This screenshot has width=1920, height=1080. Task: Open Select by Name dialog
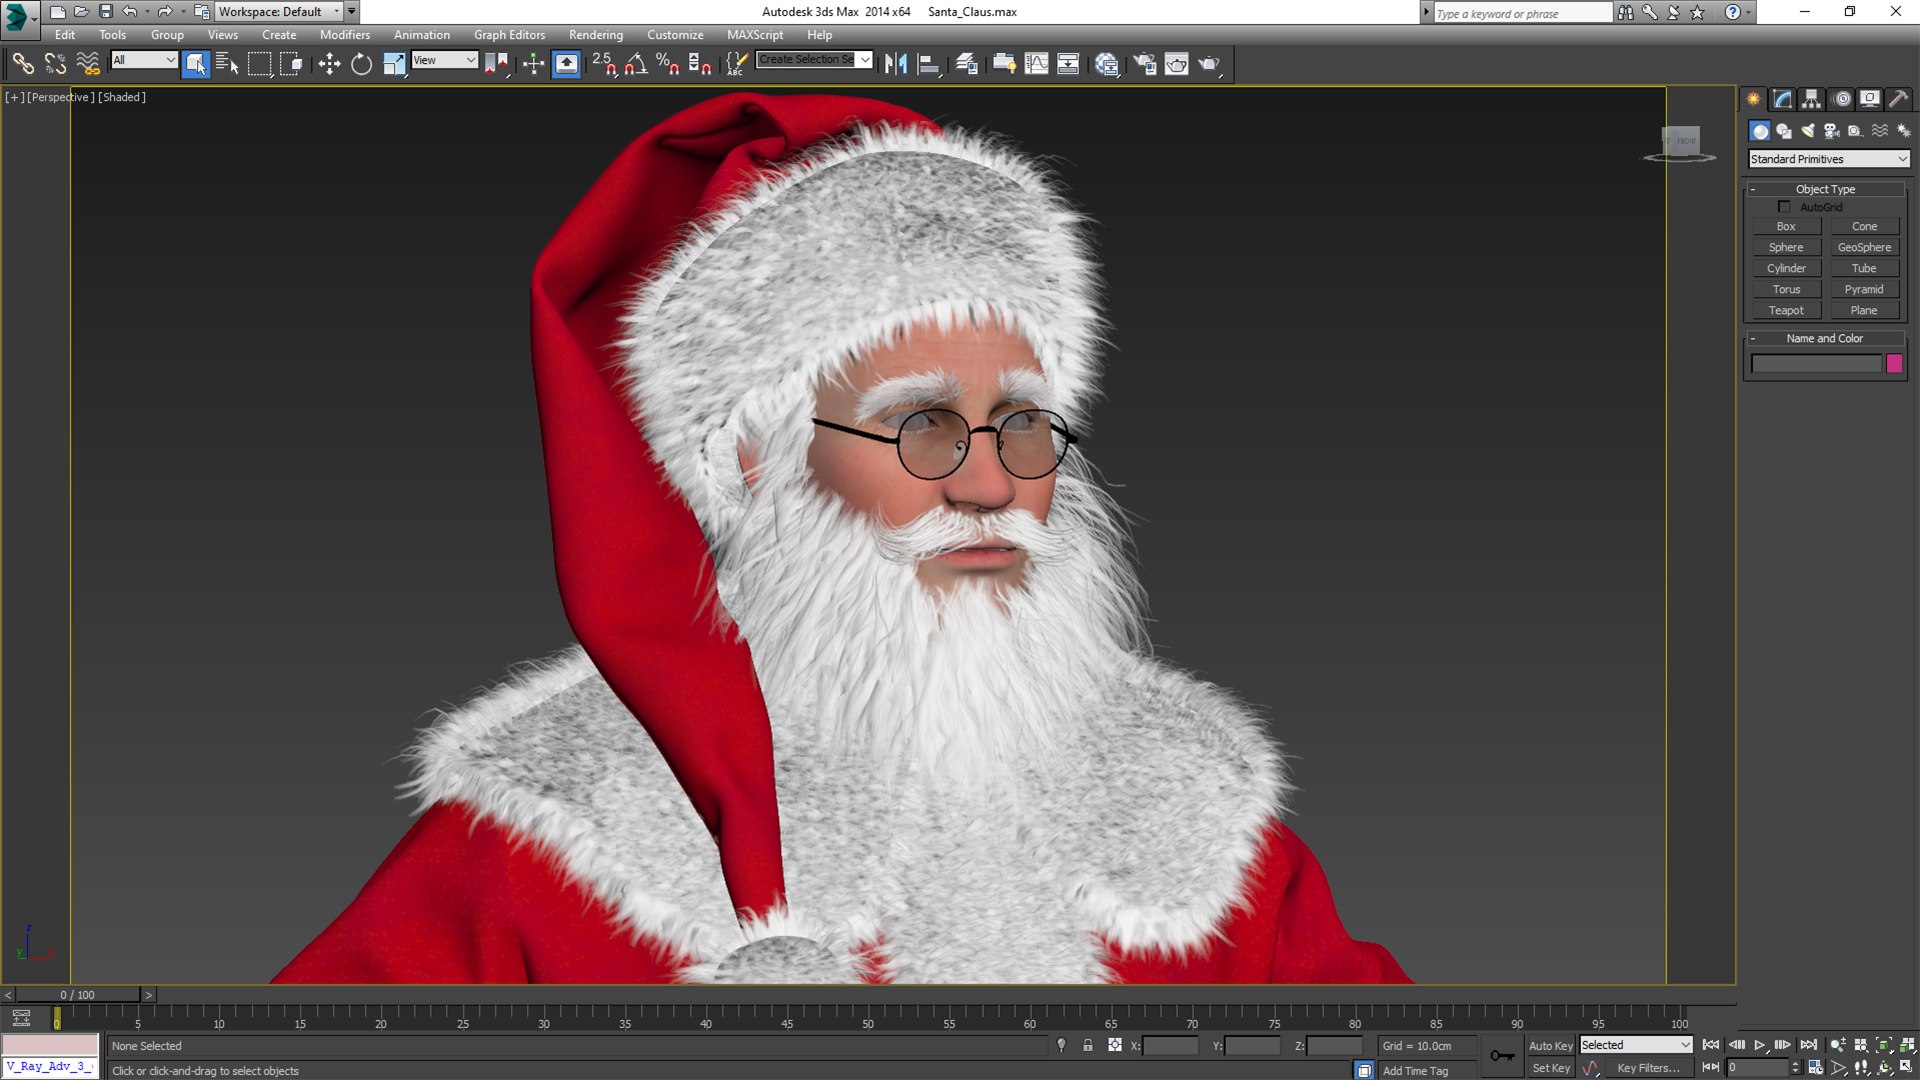click(x=227, y=64)
